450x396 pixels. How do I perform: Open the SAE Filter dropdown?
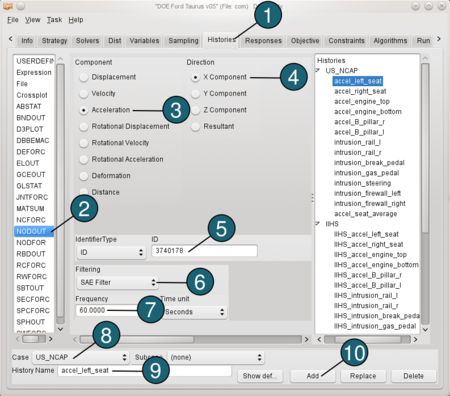tap(117, 282)
